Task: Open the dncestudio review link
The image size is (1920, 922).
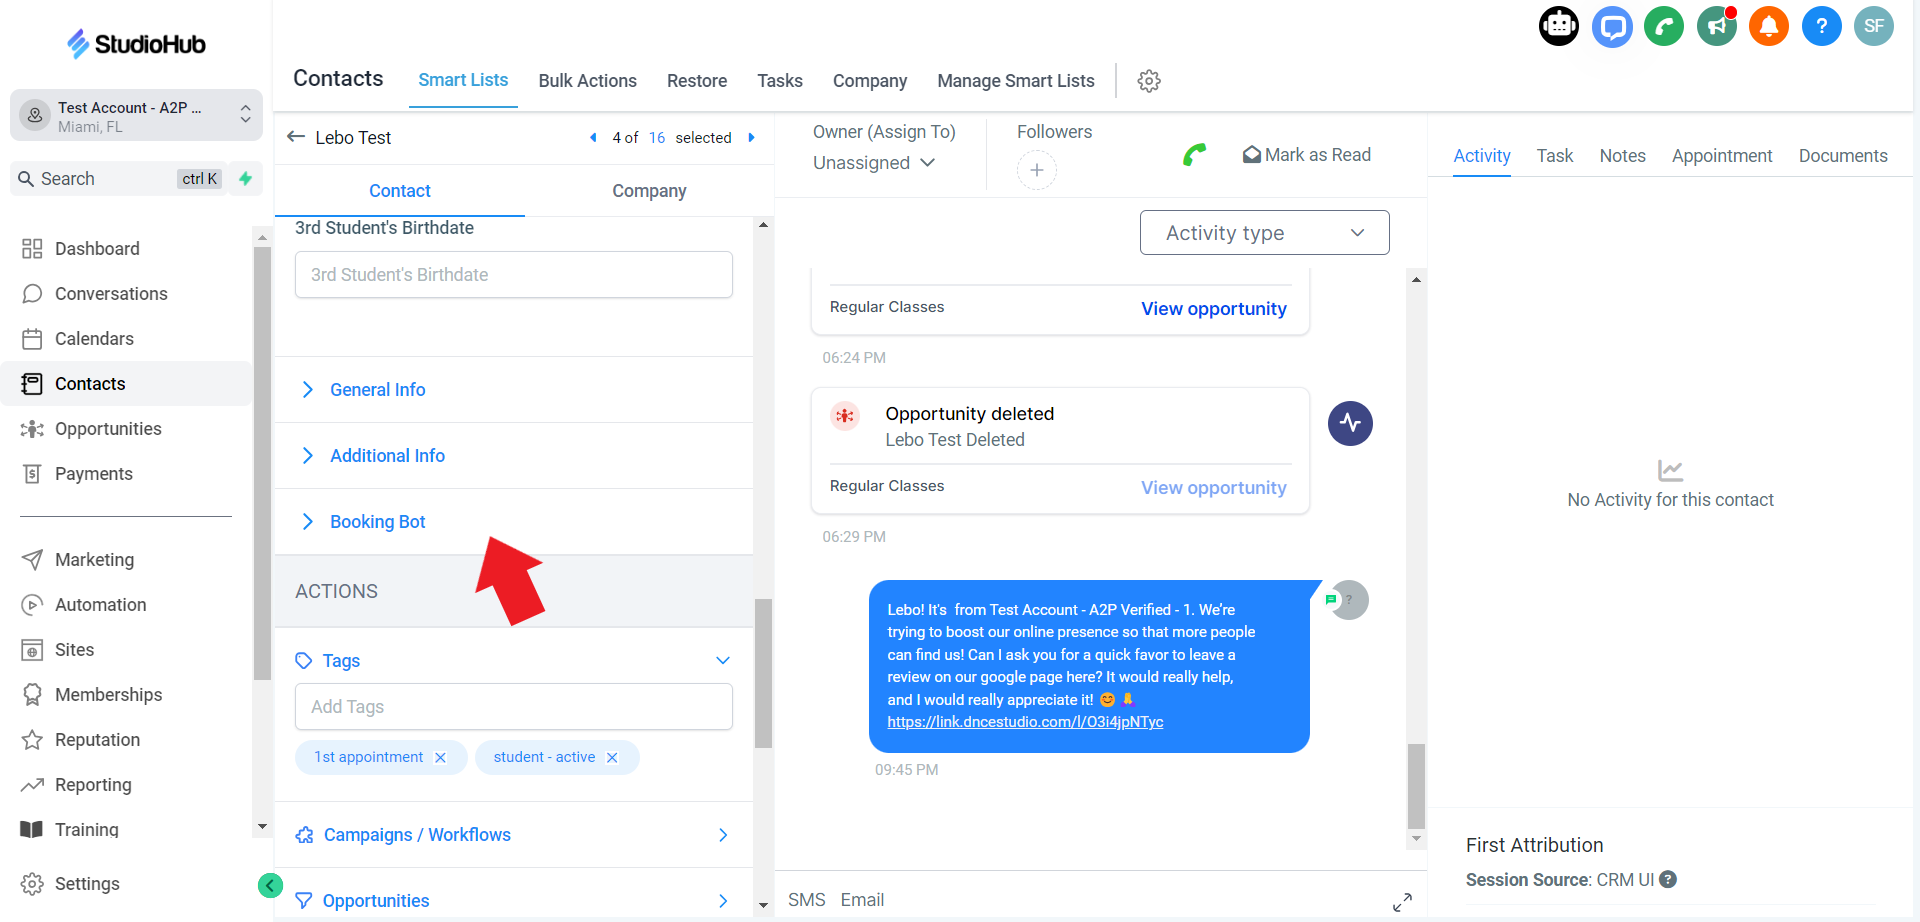Action: 1025,721
